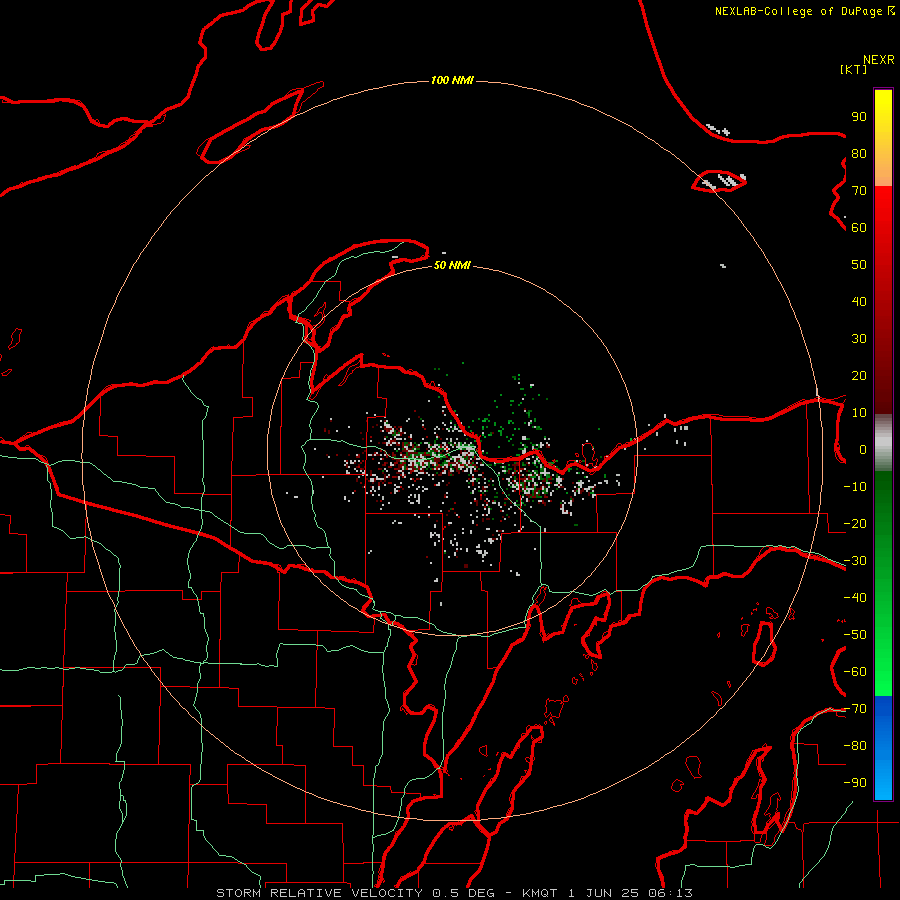Click the 30 value on the velocity scale
Screen dimensions: 900x900
[859, 339]
